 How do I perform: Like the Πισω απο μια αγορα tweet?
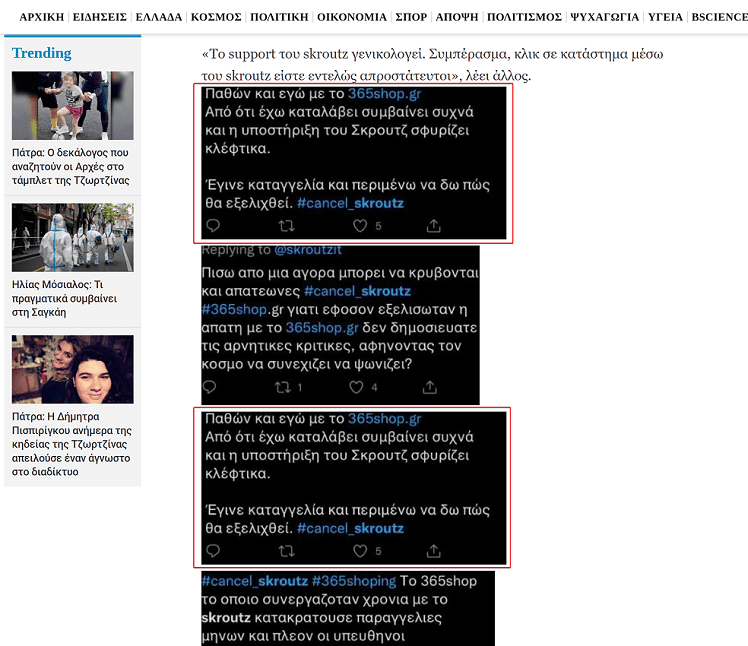tap(356, 387)
